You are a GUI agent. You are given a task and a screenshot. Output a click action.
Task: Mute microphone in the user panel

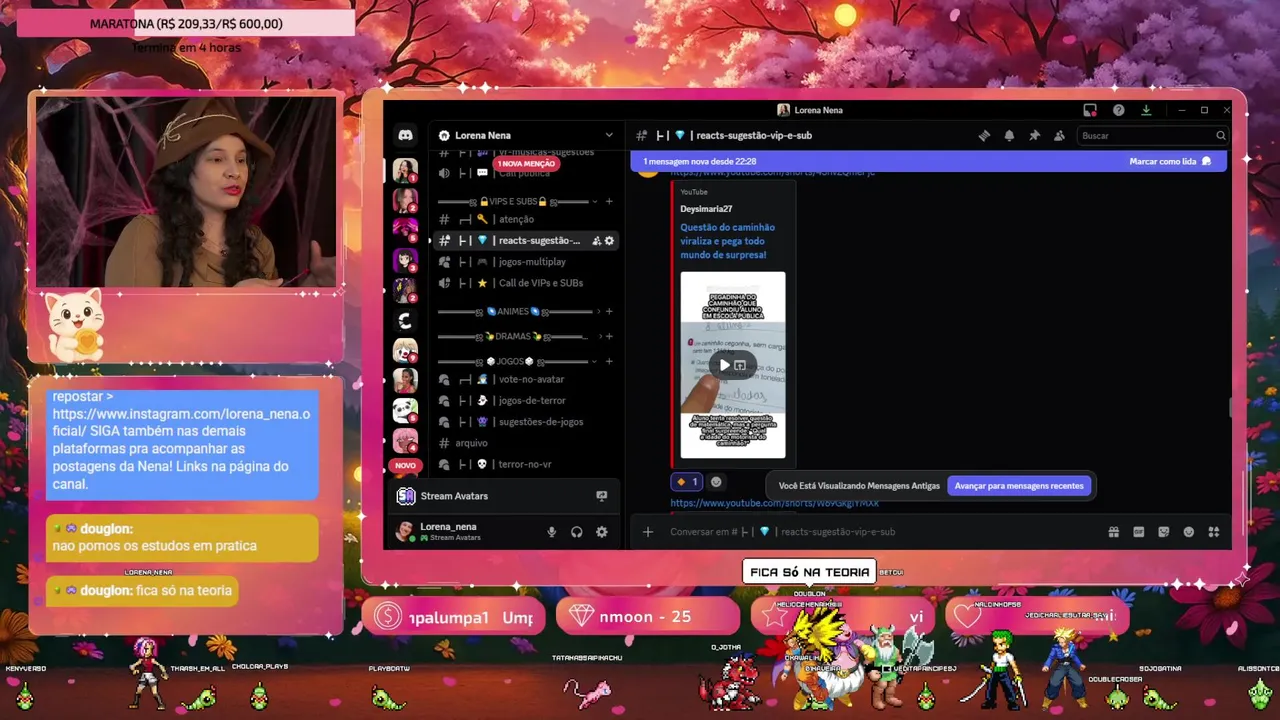[x=551, y=532]
